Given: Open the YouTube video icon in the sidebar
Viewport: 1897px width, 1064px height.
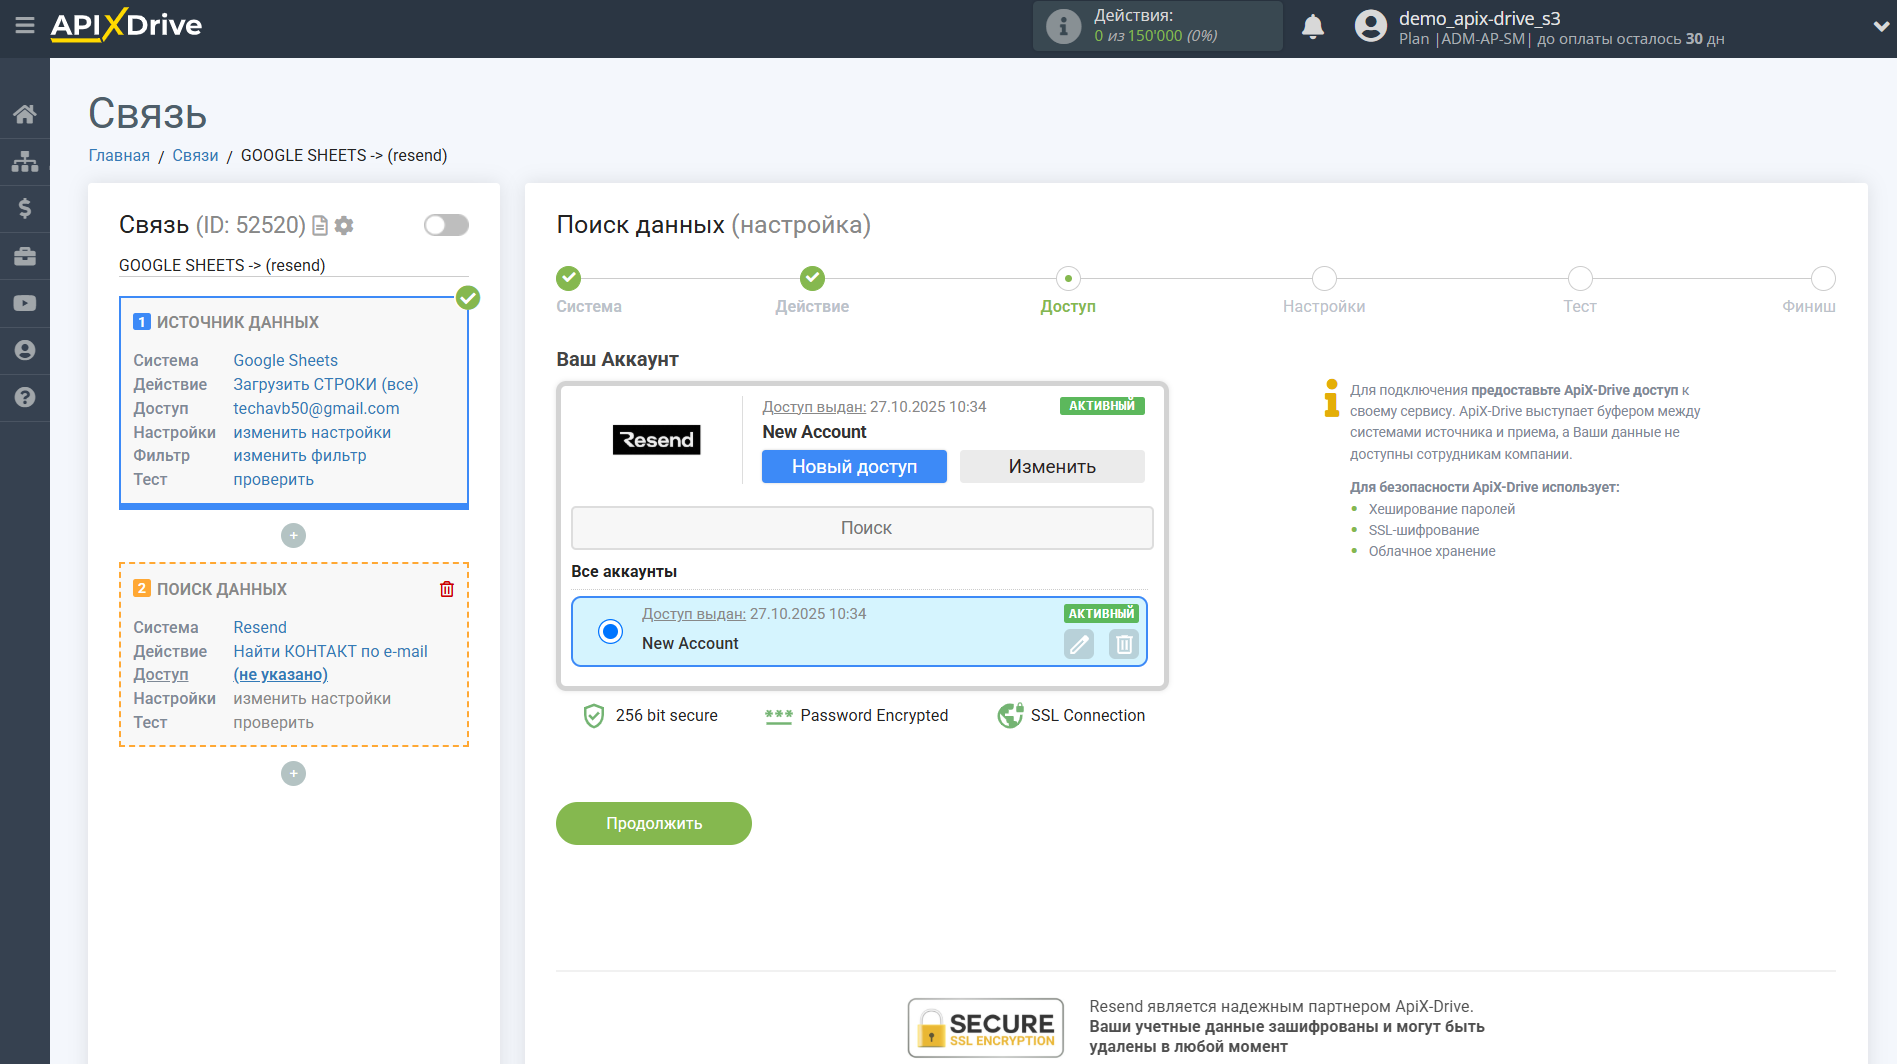Looking at the screenshot, I should pyautogui.click(x=24, y=303).
